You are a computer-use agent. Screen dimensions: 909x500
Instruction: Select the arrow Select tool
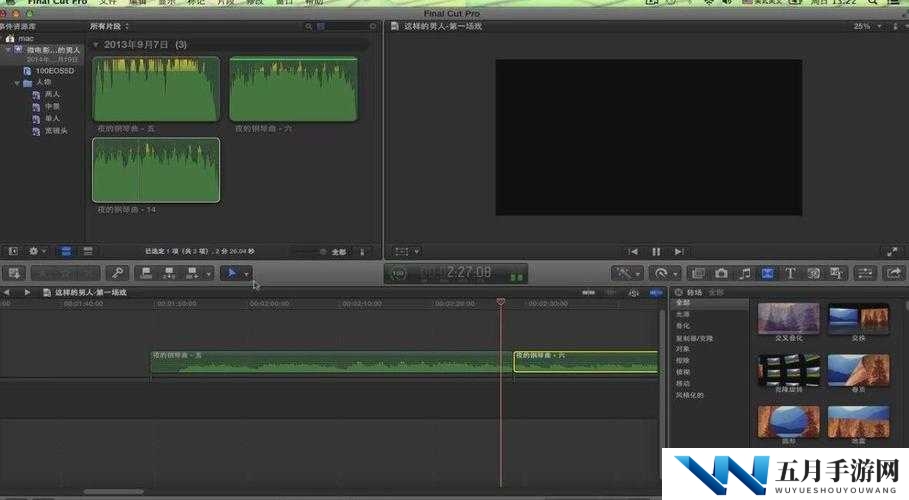point(231,273)
